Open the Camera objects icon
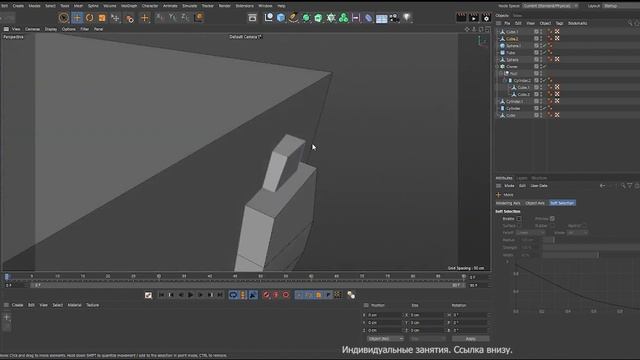The image size is (640, 360). [394, 18]
